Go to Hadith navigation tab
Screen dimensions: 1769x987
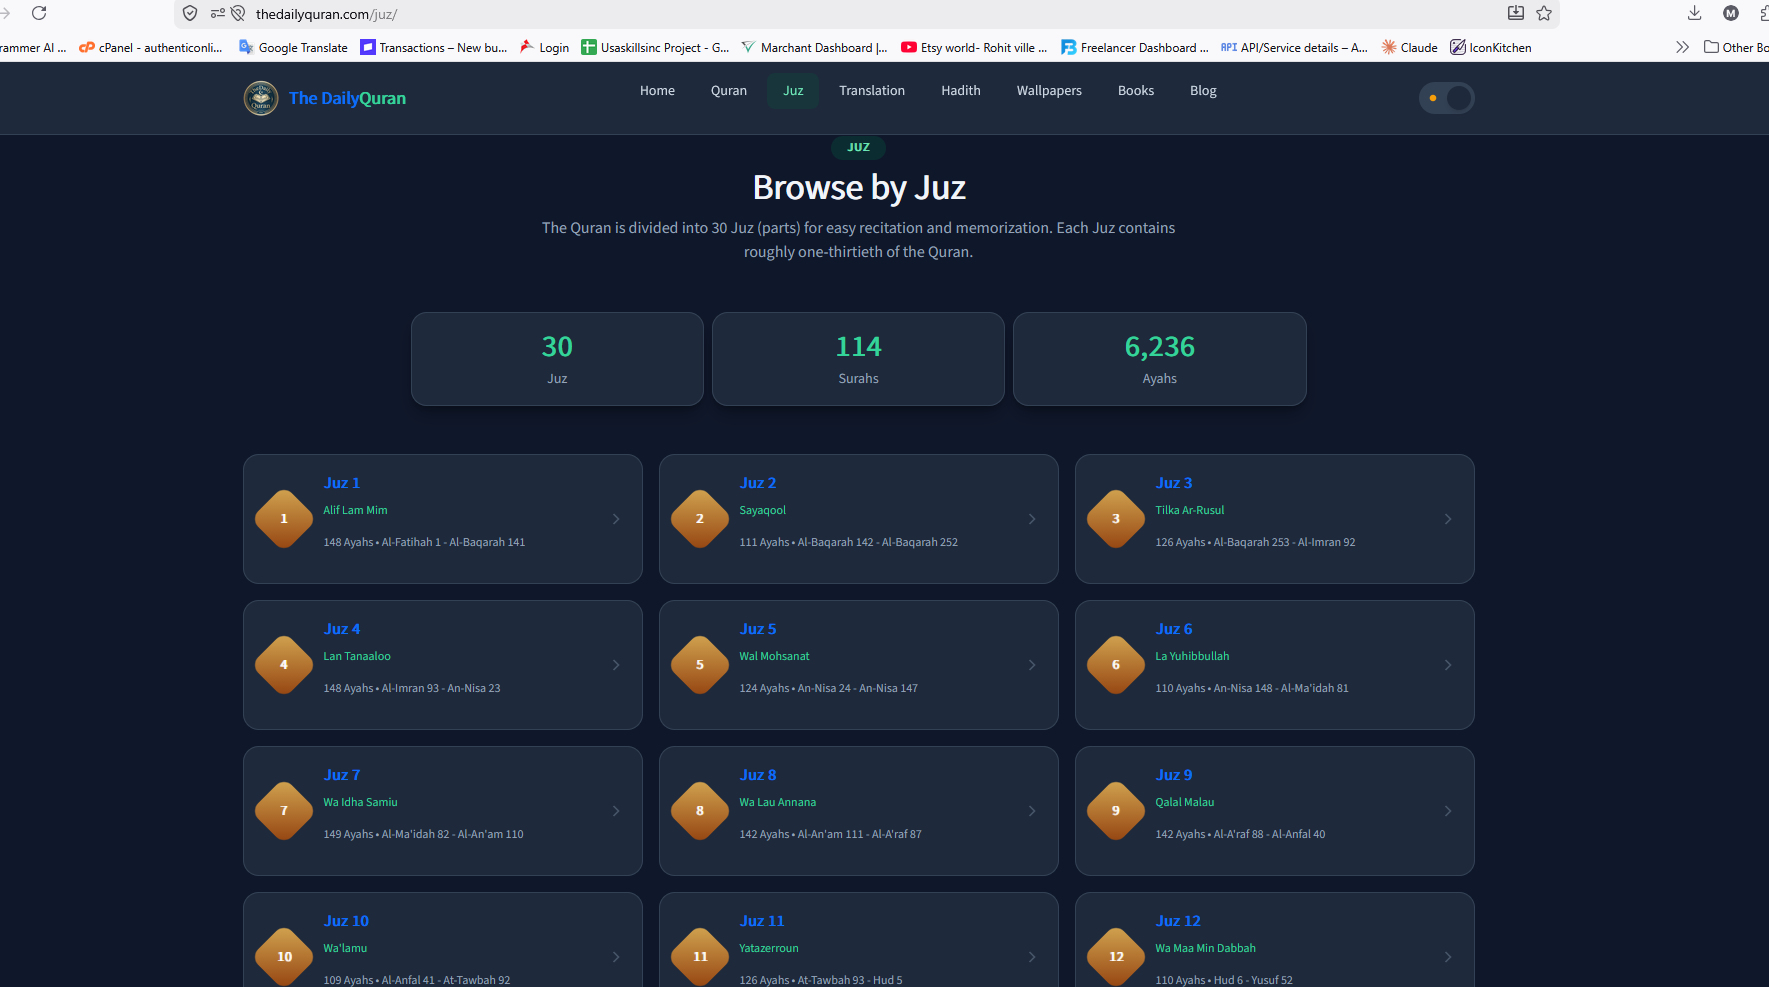click(961, 91)
